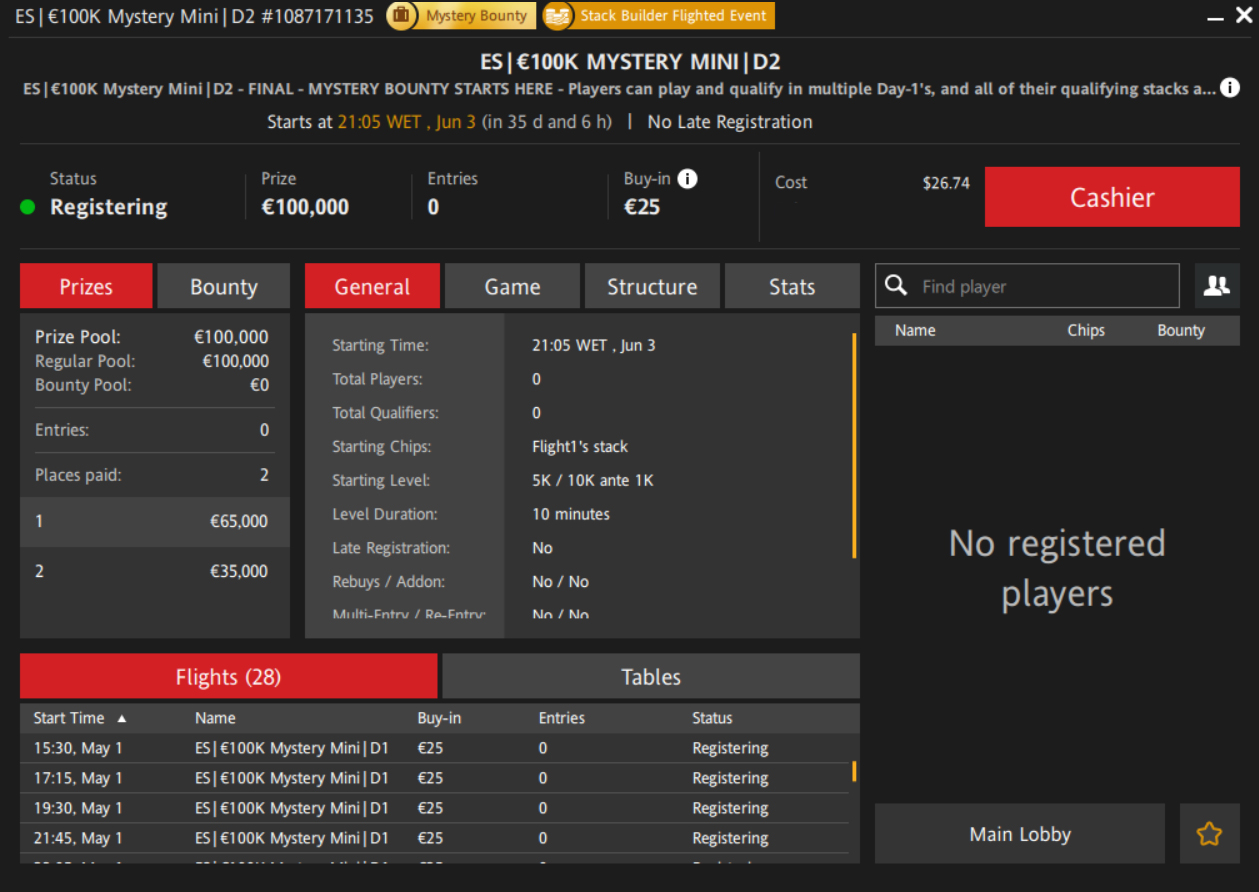The width and height of the screenshot is (1259, 892).
Task: Click the magnifier icon in player search
Action: [x=897, y=286]
